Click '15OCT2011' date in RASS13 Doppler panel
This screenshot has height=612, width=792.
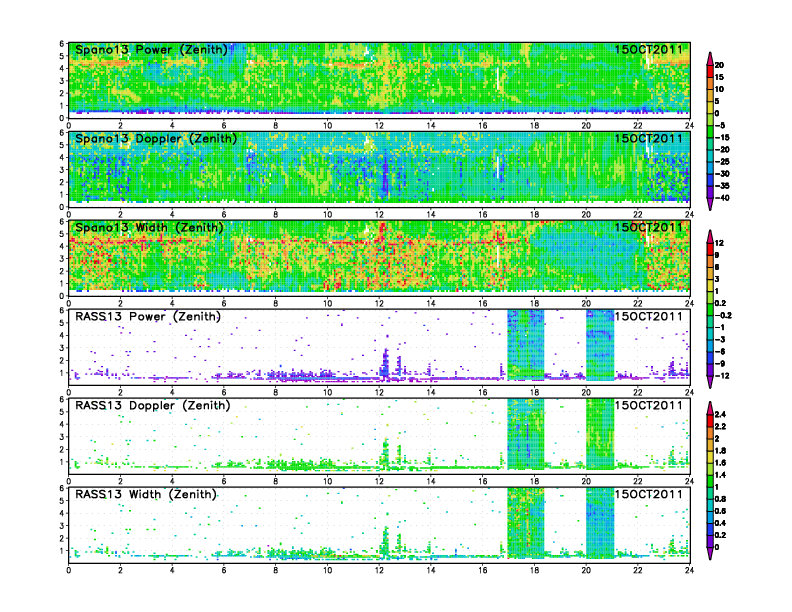tap(649, 405)
